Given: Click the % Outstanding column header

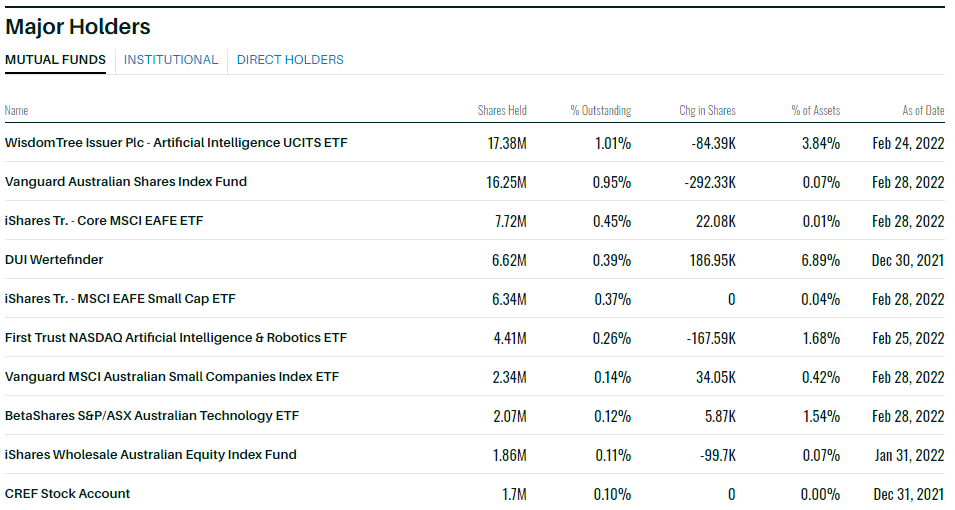Looking at the screenshot, I should pyautogui.click(x=600, y=111).
